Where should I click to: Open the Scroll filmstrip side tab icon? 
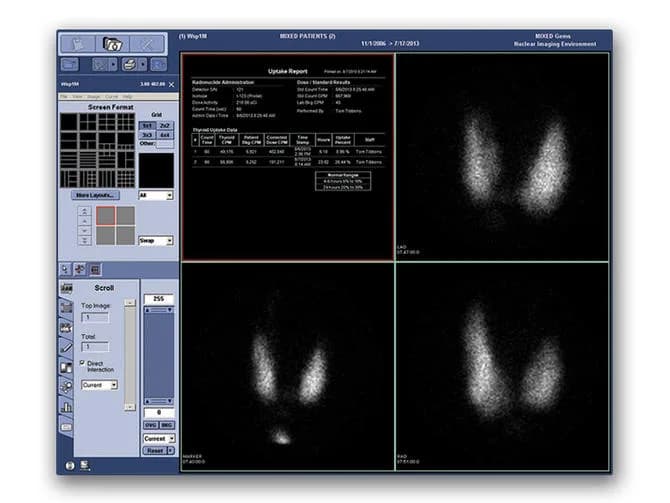66,288
